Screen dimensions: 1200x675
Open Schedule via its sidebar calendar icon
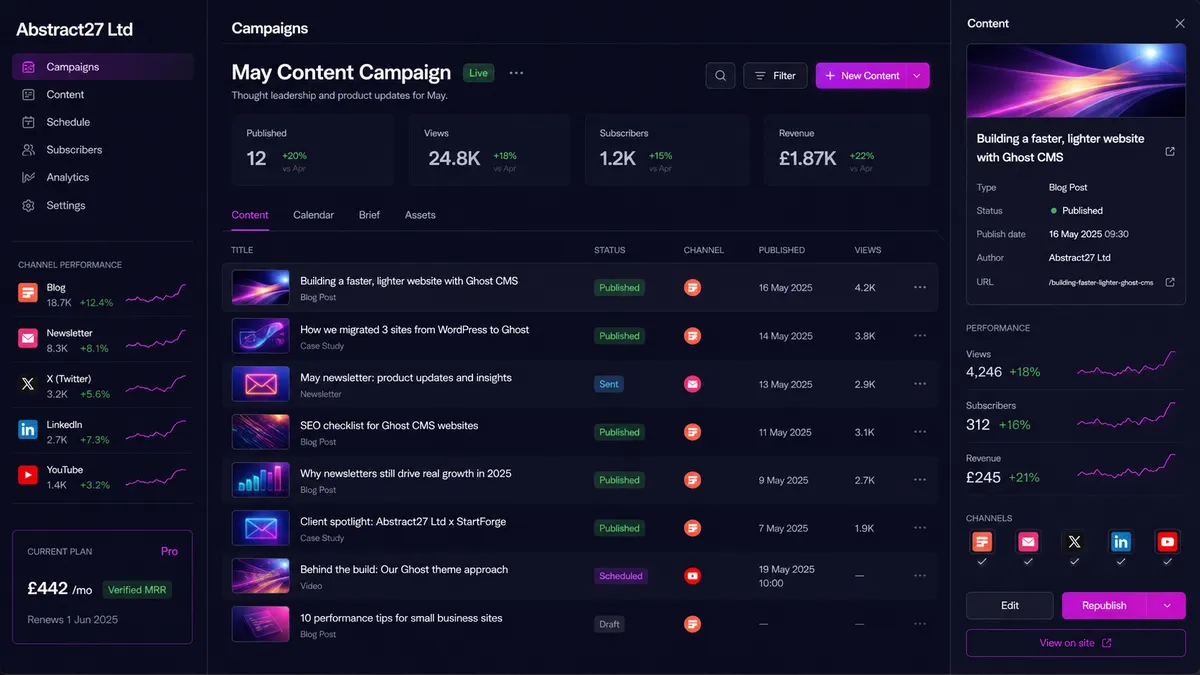click(x=28, y=122)
